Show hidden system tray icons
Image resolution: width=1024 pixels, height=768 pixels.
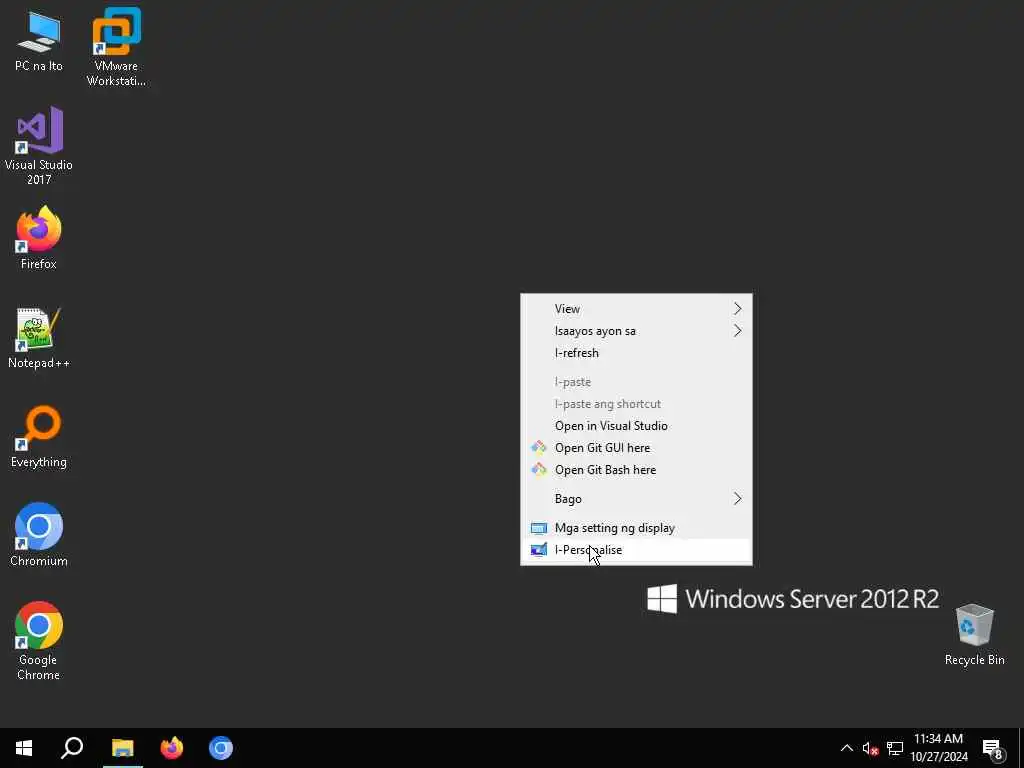click(x=846, y=748)
